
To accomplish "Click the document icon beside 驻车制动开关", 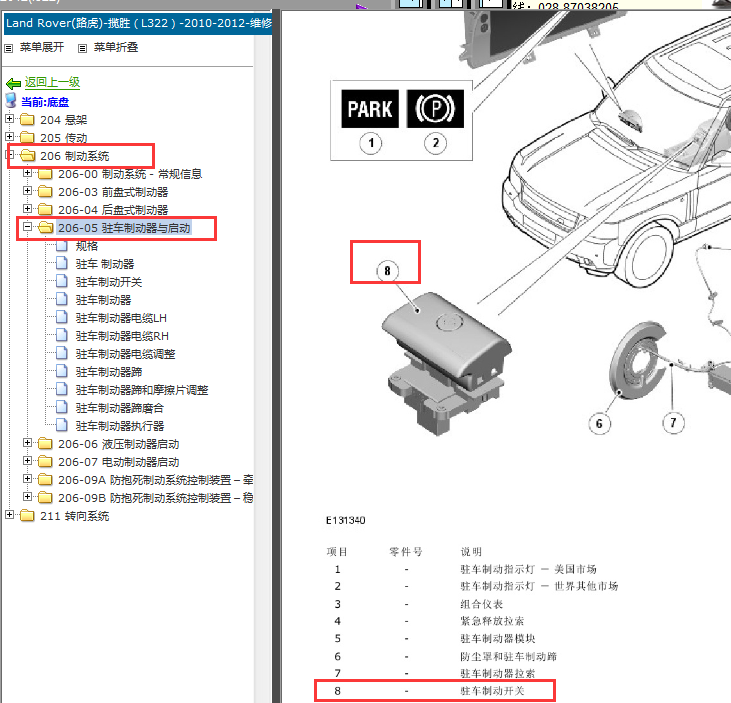I will pyautogui.click(x=62, y=281).
